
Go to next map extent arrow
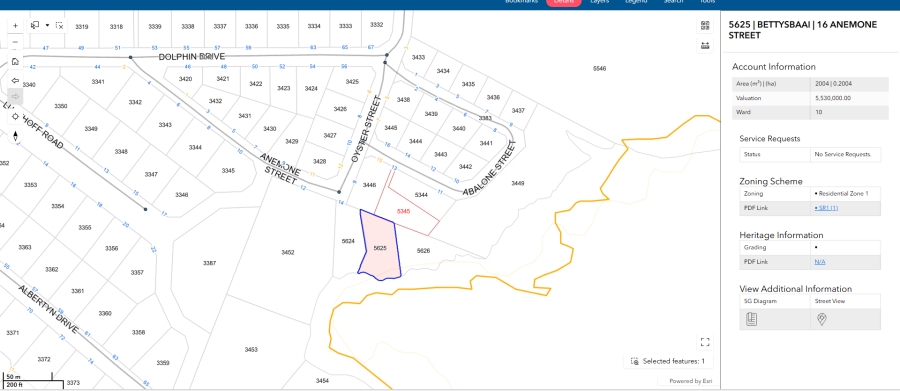click(15, 96)
